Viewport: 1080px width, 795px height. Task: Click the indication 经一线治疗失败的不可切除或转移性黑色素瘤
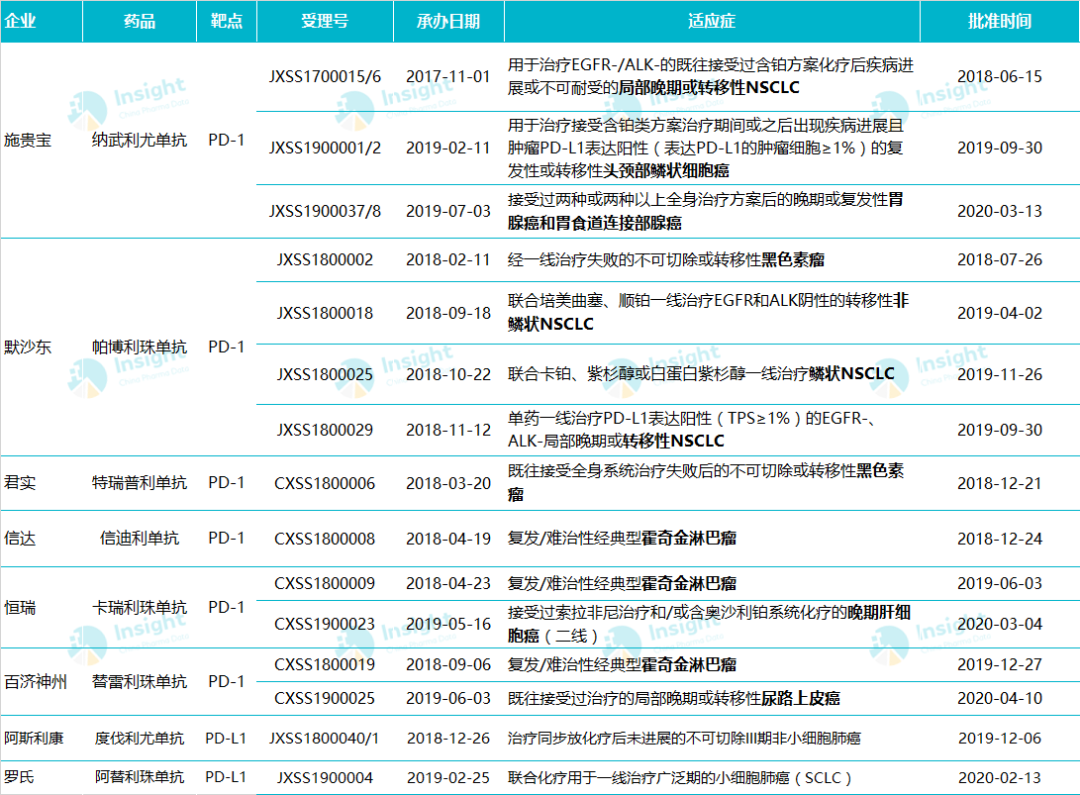pos(666,260)
